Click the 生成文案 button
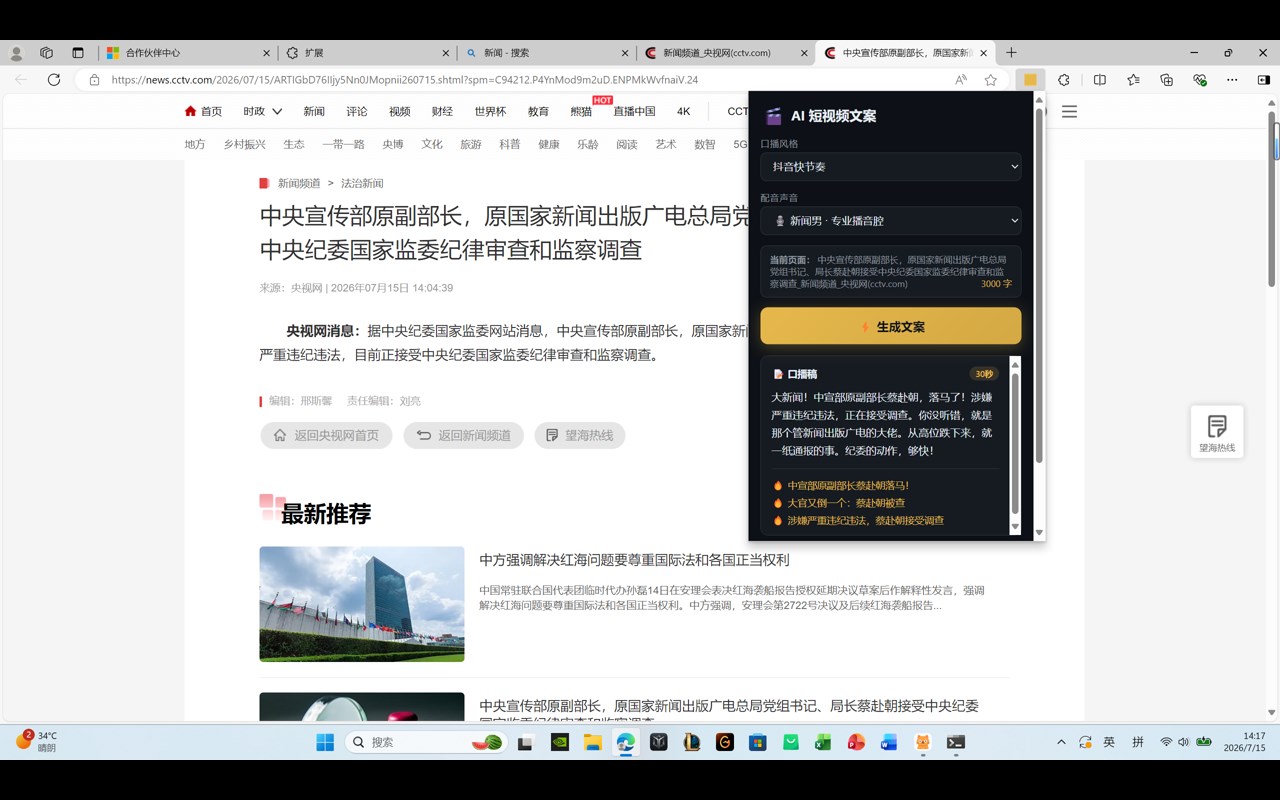The height and width of the screenshot is (800, 1280). (x=890, y=326)
